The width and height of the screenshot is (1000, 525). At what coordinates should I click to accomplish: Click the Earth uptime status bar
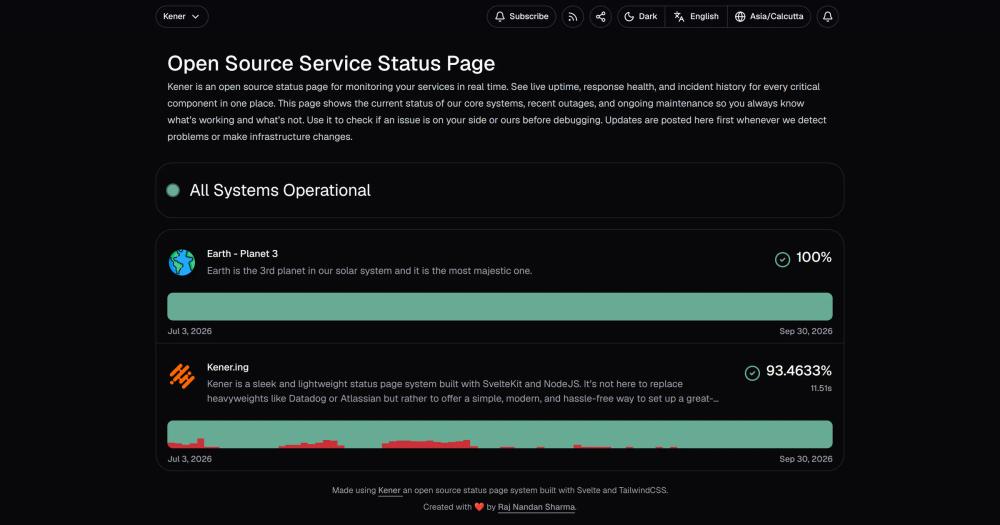click(x=499, y=306)
